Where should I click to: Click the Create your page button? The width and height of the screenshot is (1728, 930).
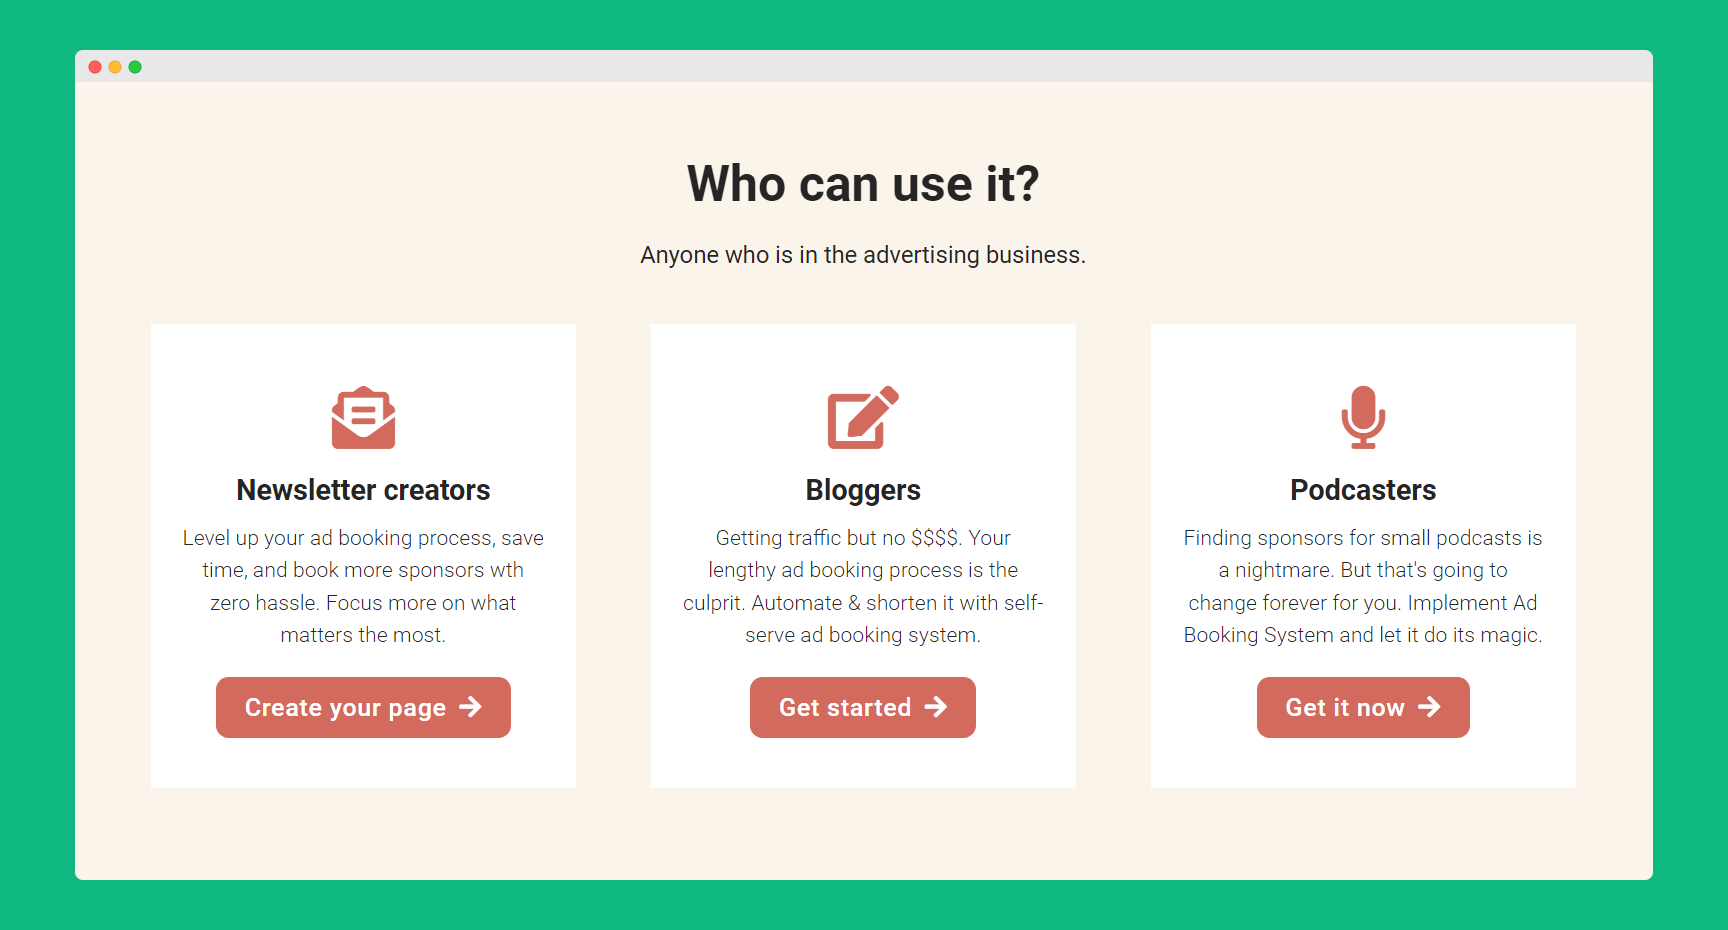(x=363, y=707)
